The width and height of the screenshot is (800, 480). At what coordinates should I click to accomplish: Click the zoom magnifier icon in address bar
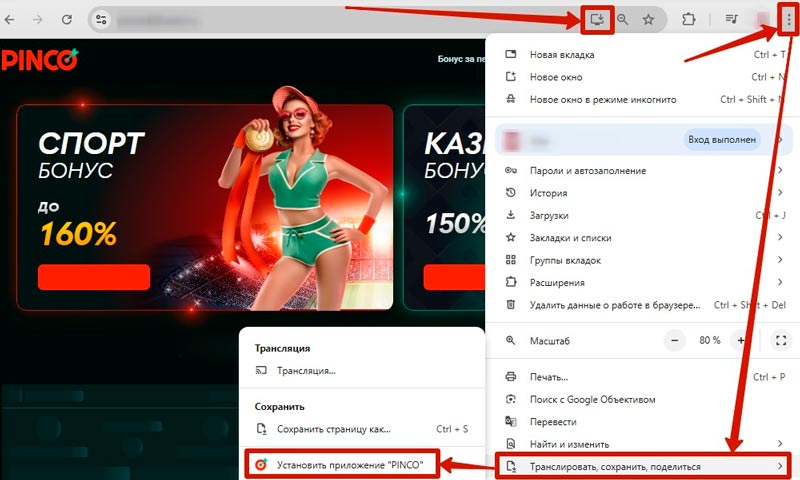pos(623,19)
